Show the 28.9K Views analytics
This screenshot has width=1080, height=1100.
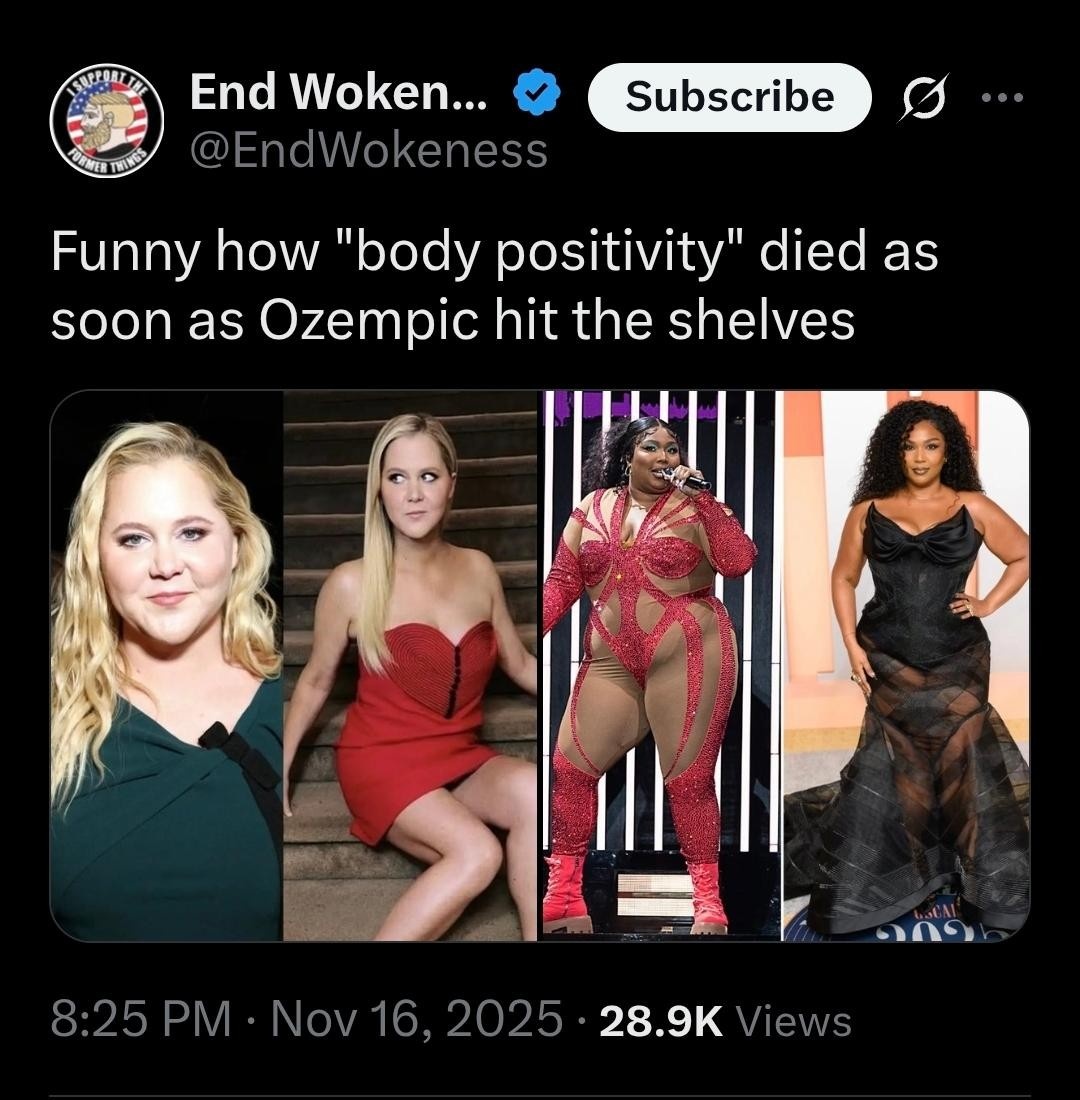tap(726, 1021)
